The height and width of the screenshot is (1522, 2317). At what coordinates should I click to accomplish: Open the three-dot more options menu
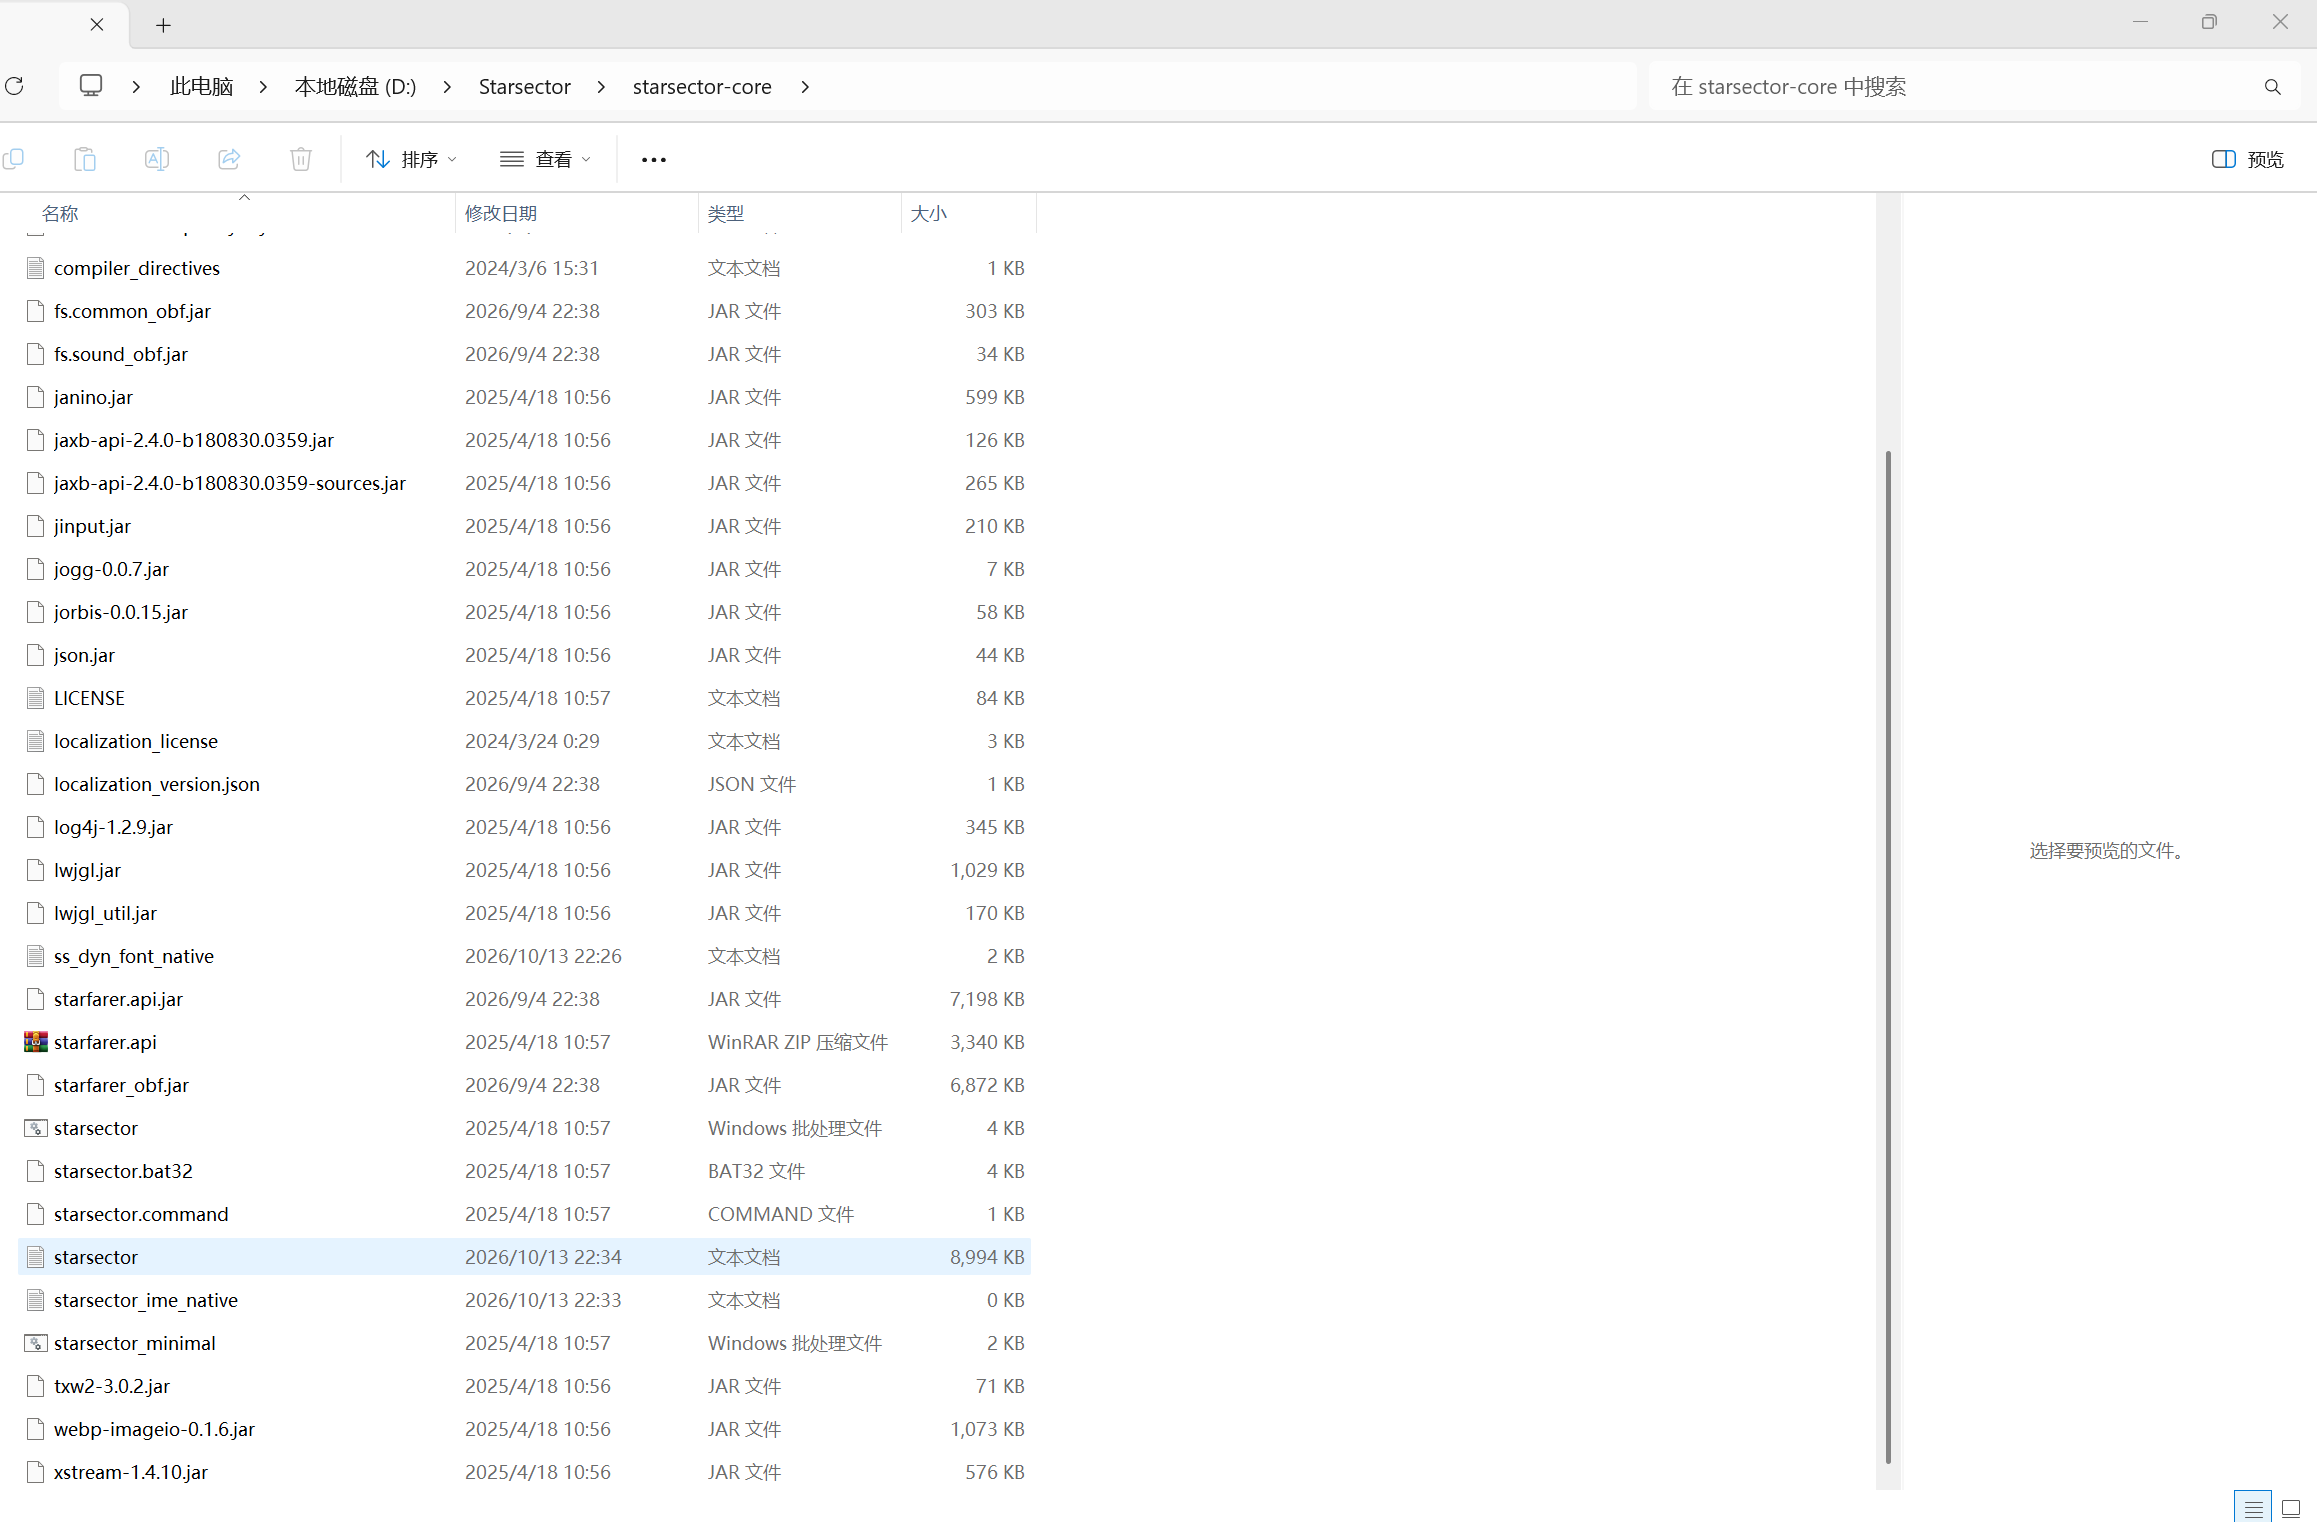click(653, 160)
